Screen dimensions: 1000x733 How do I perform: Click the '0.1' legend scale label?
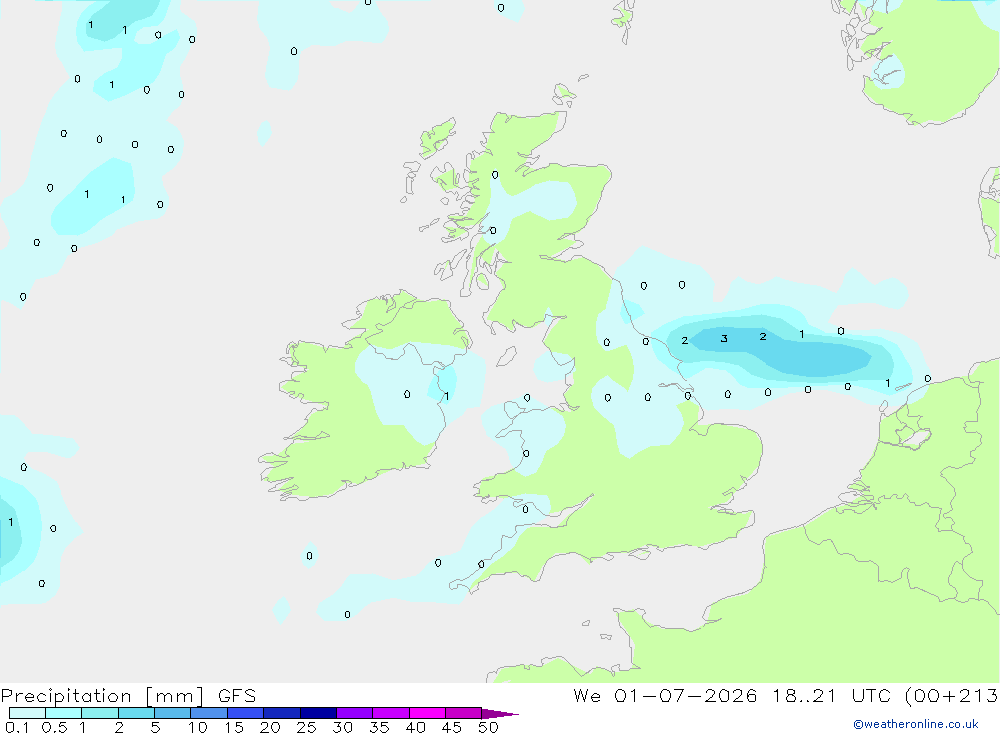click(x=17, y=727)
